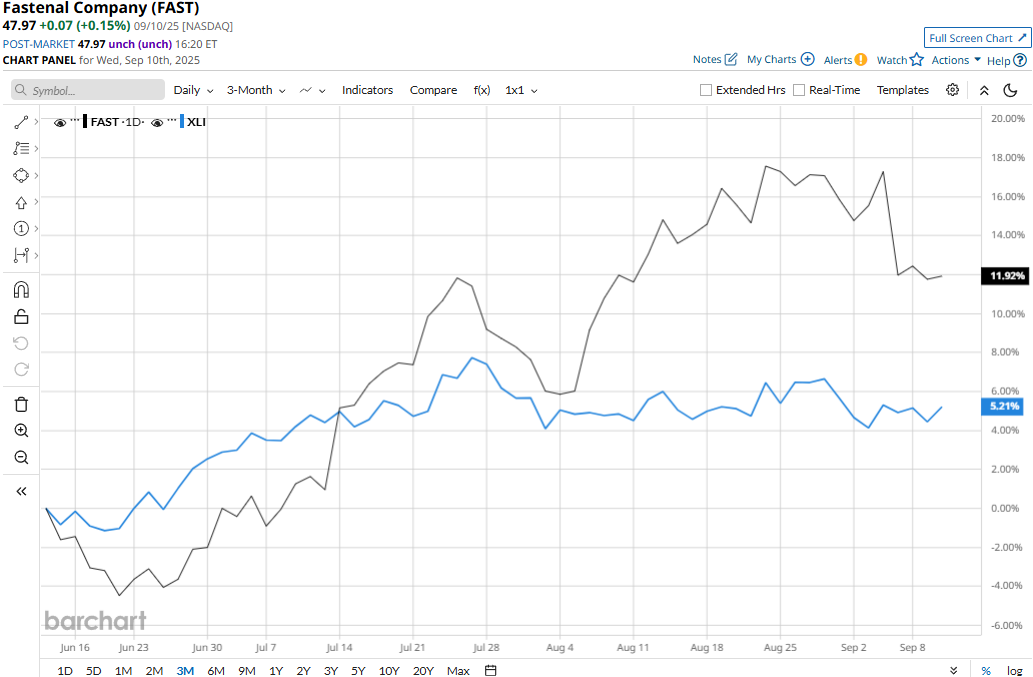Open the Templates menu

pos(903,90)
